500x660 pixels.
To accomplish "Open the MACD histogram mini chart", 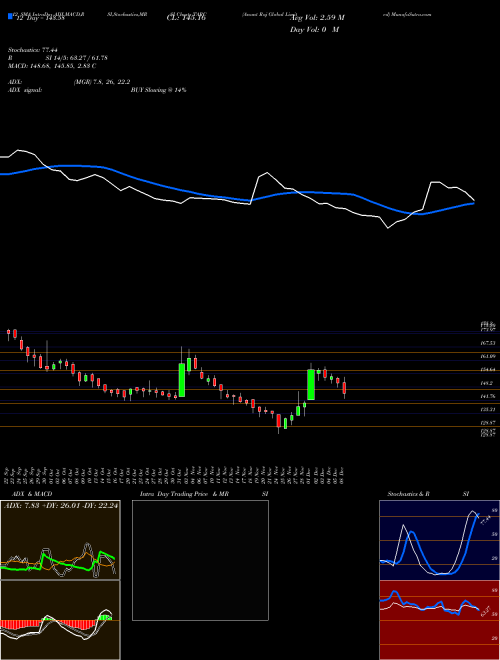I will [x=60, y=620].
